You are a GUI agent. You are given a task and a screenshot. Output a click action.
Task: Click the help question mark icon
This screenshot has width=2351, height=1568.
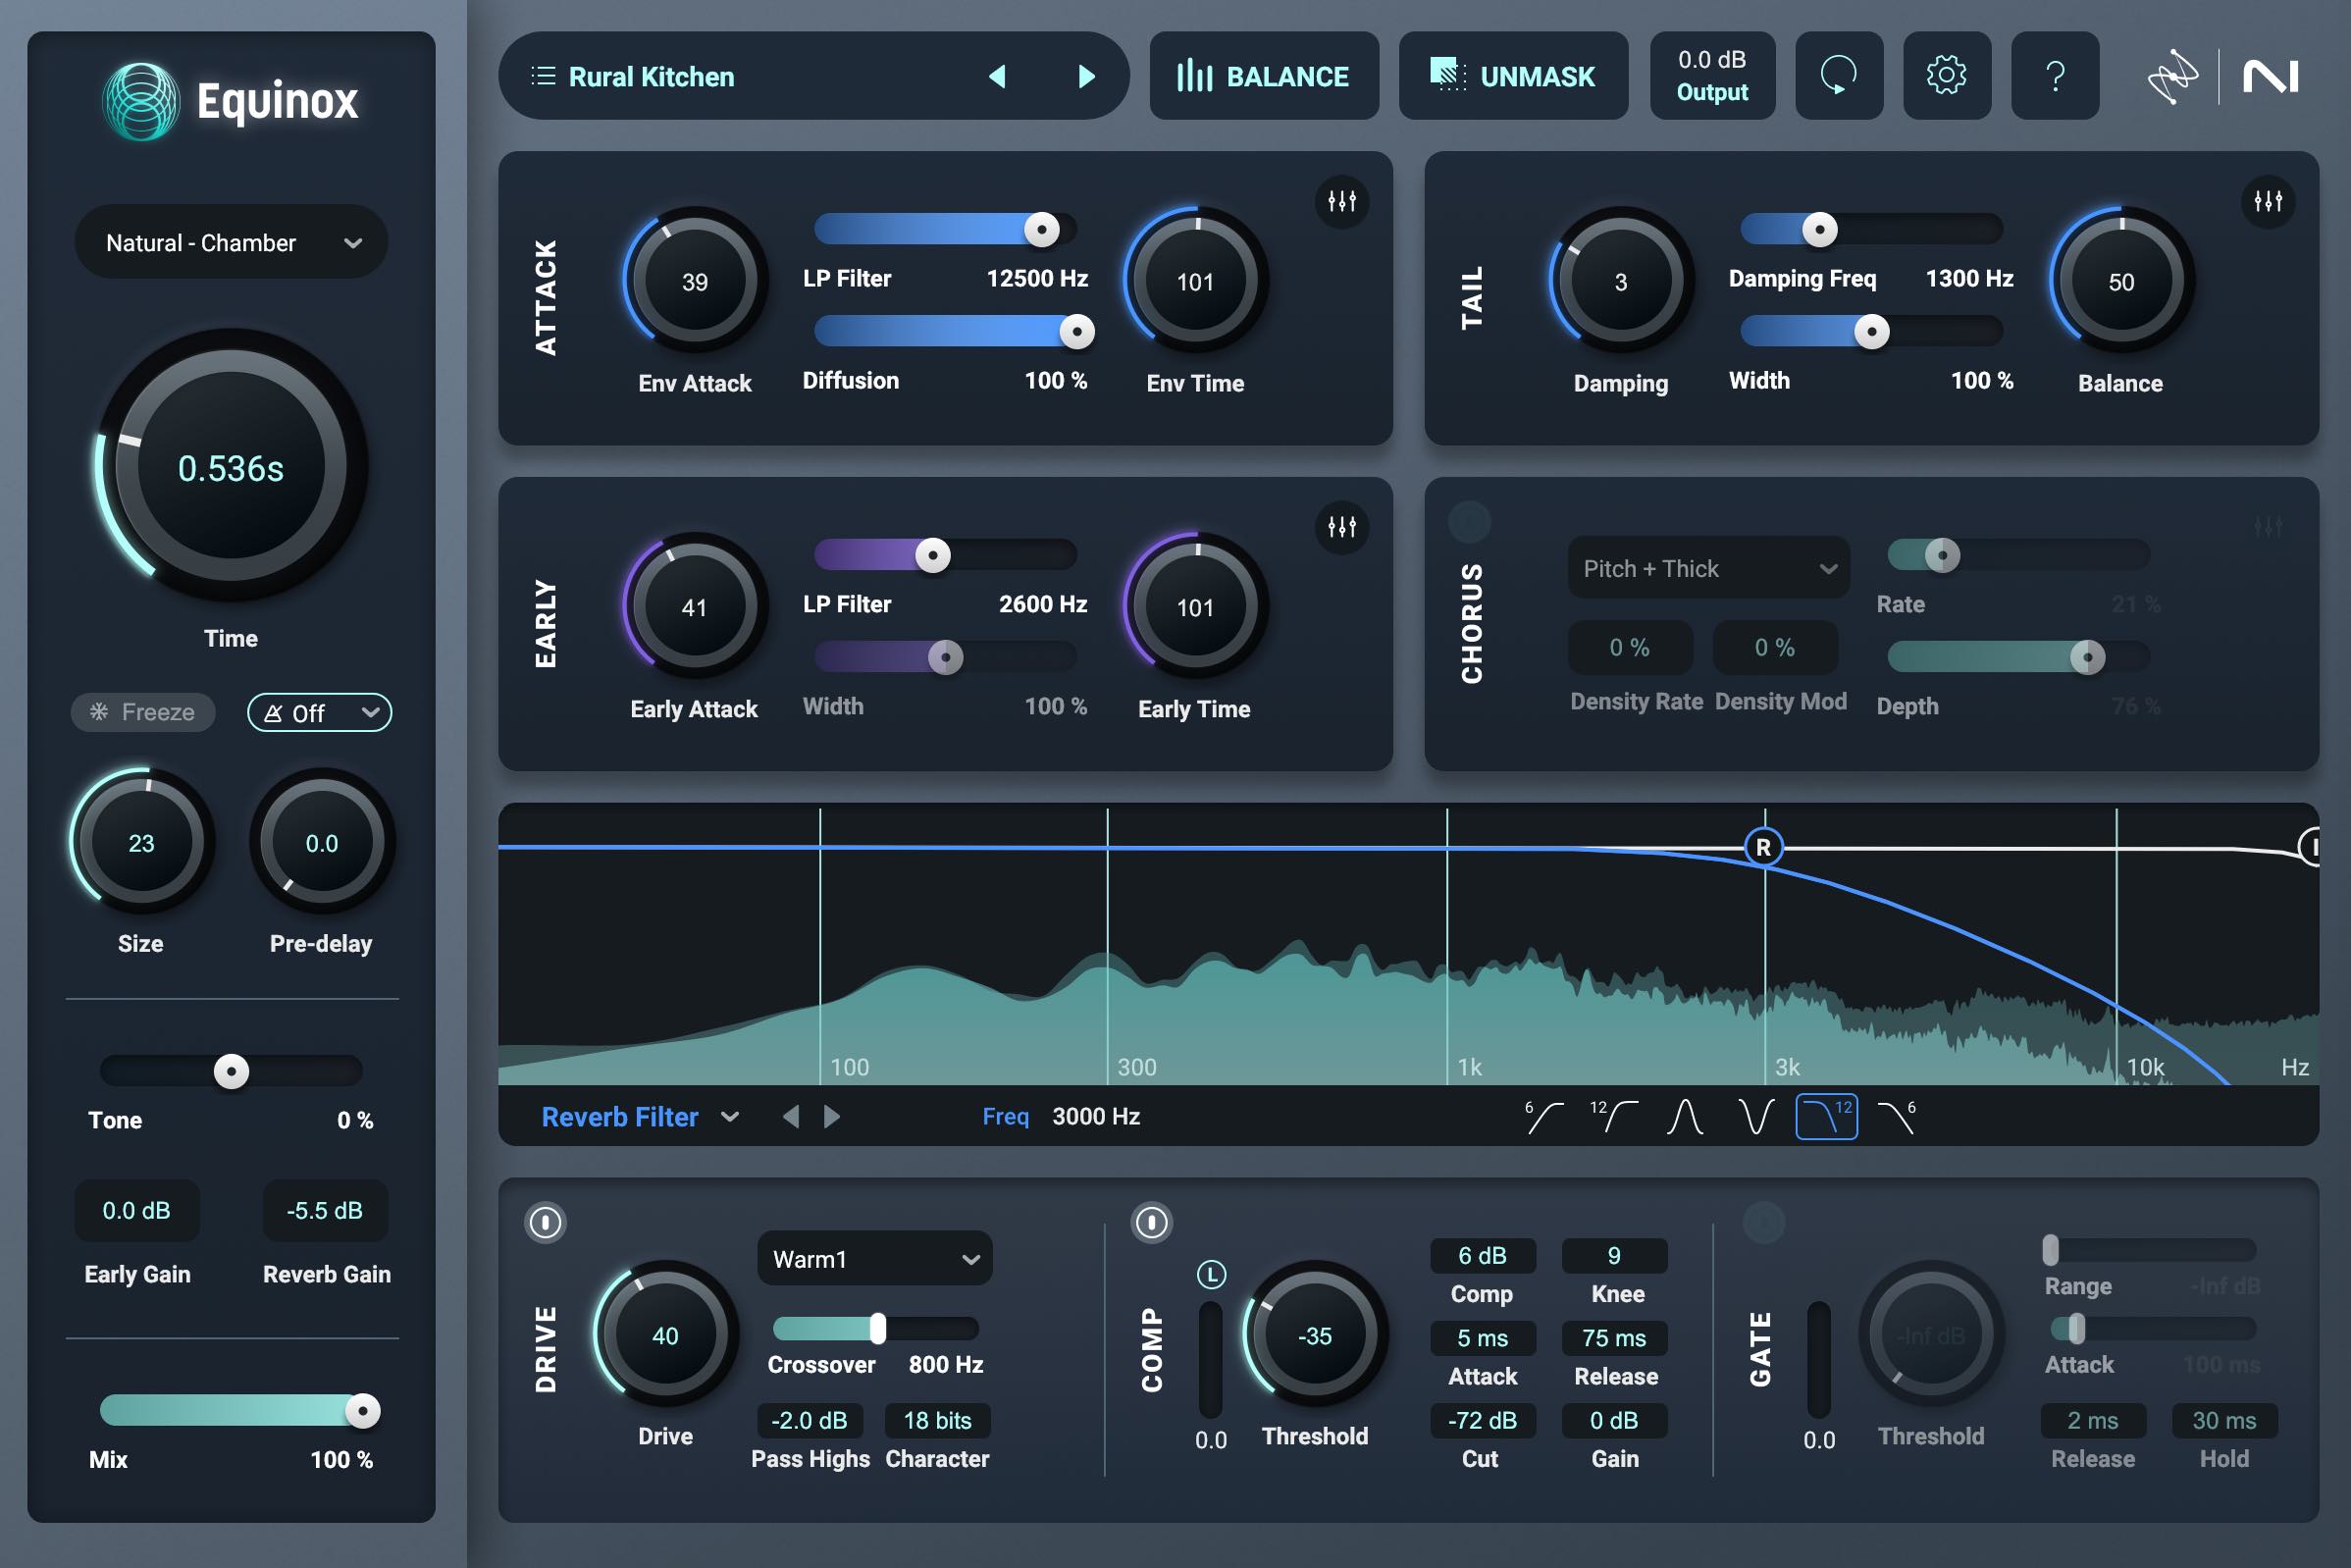[x=2054, y=76]
